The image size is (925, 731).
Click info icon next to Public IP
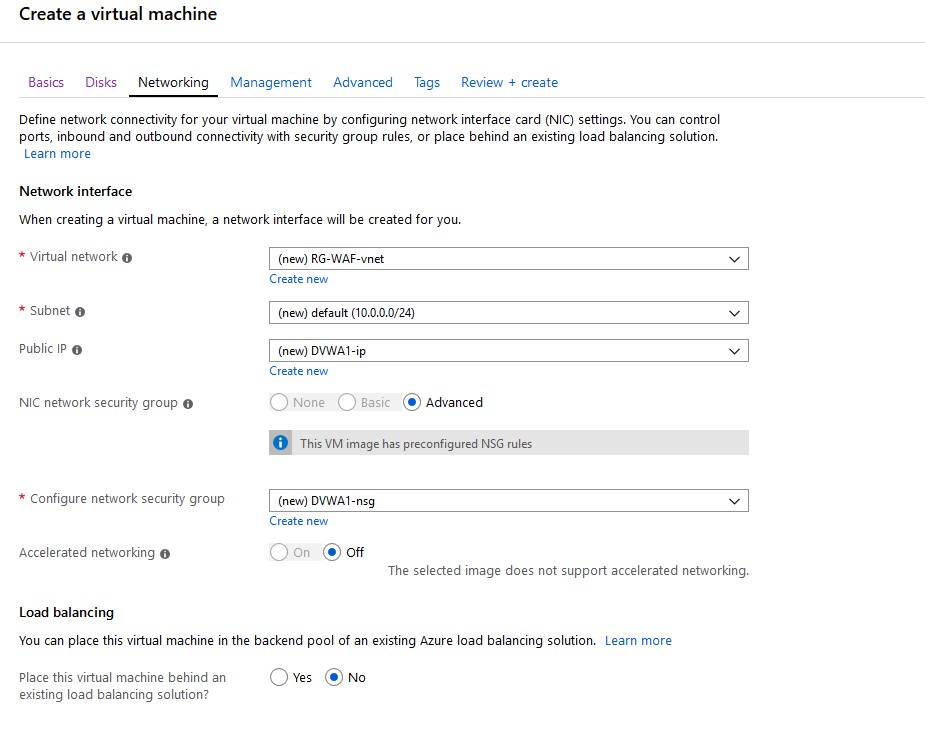[x=77, y=350]
